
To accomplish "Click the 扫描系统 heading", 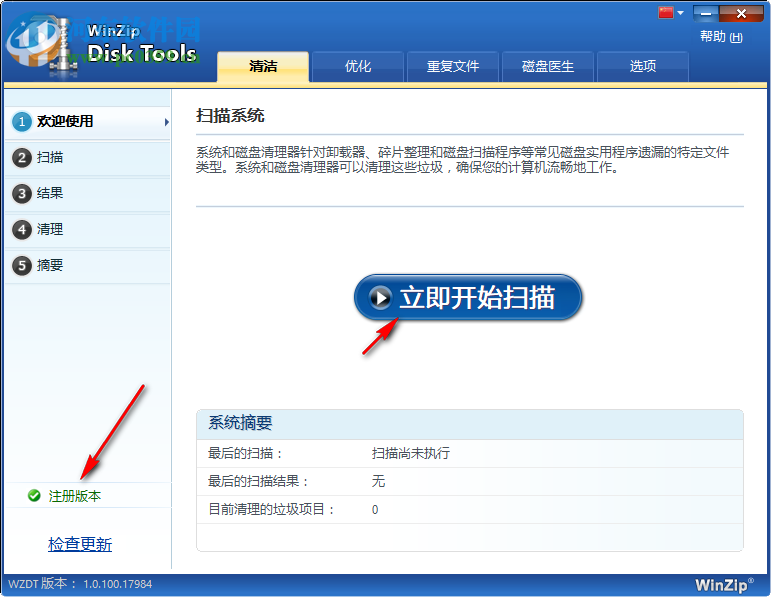I will point(230,116).
